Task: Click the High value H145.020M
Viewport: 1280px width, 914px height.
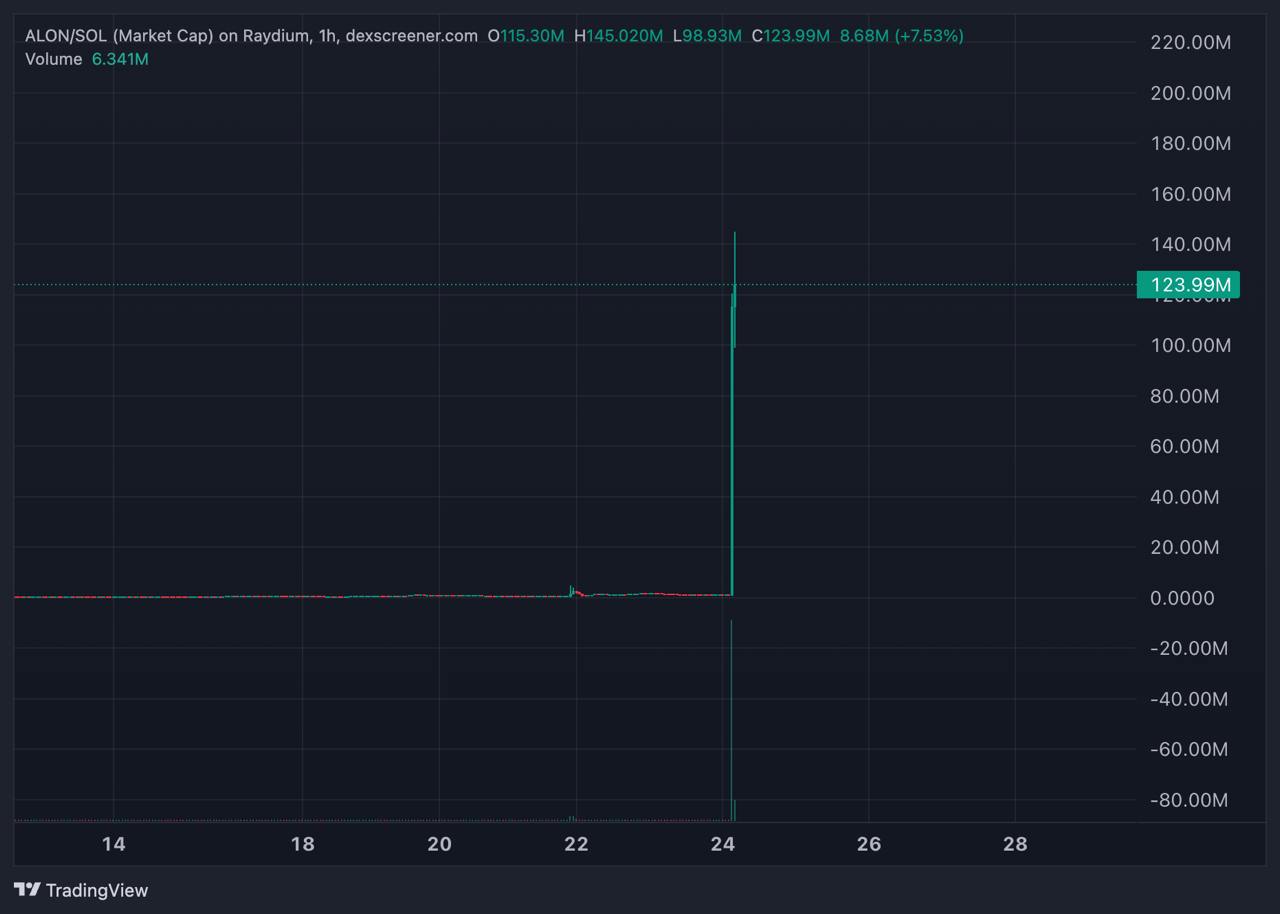Action: coord(618,36)
